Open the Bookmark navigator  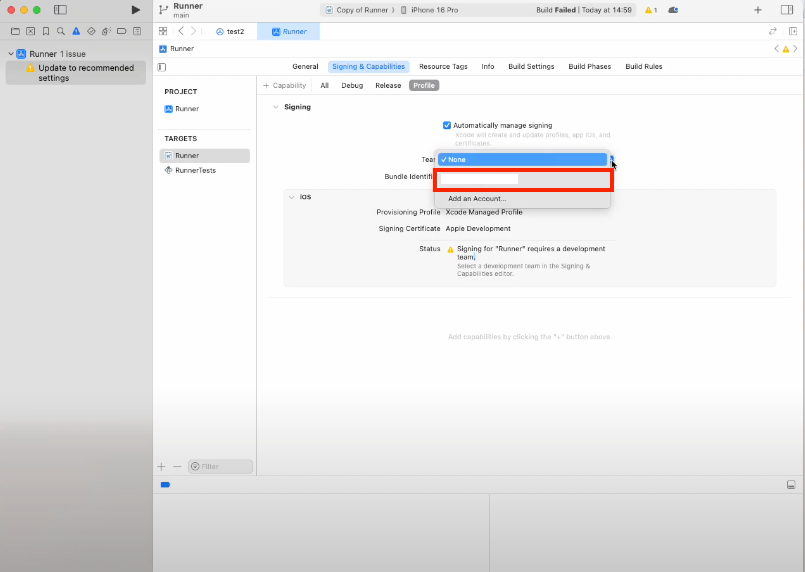46,31
